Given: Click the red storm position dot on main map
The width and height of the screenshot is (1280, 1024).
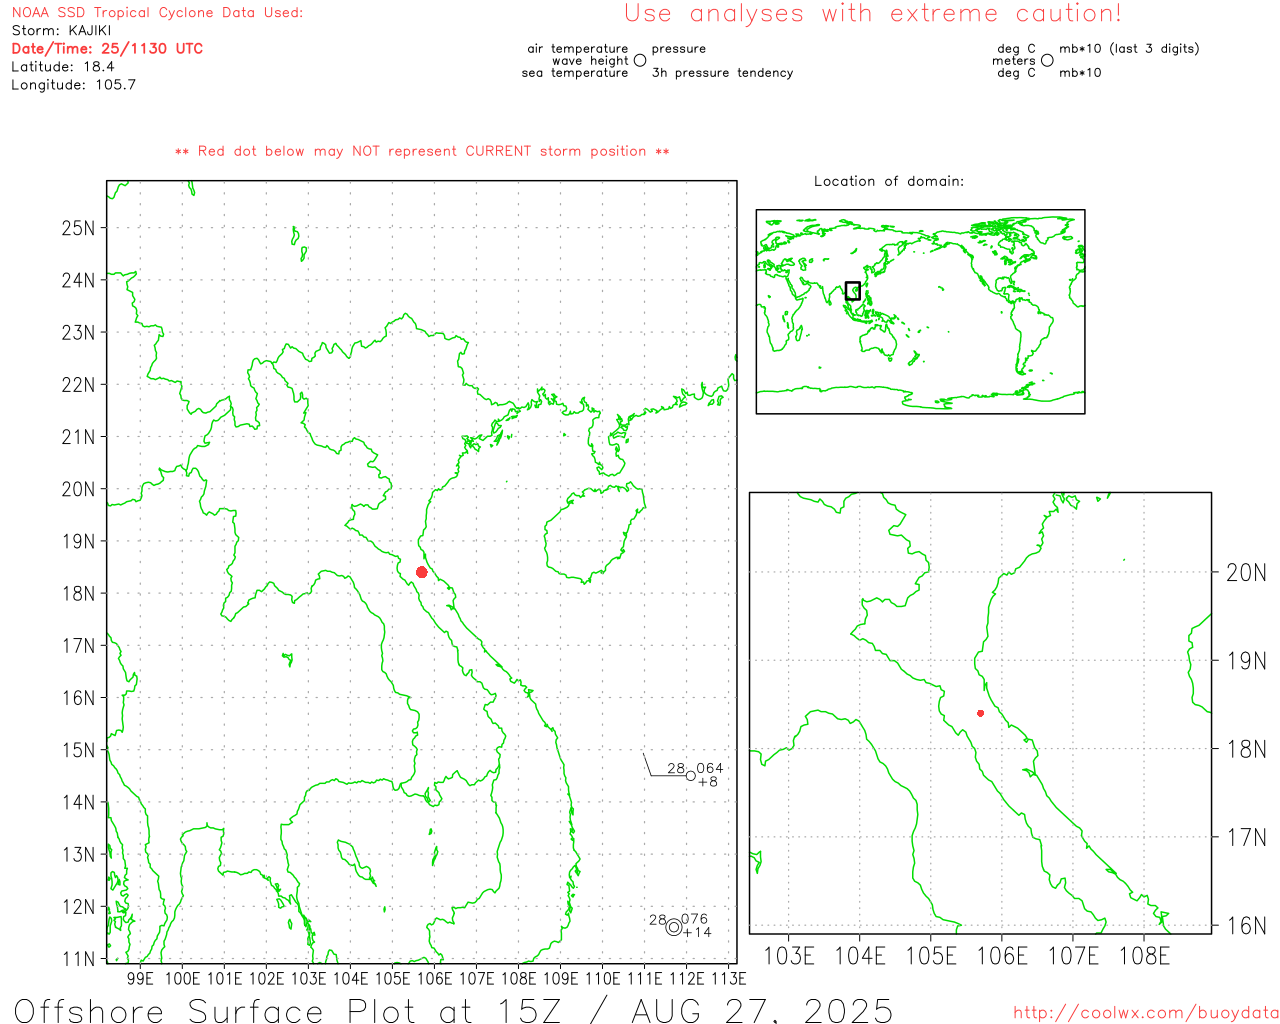Looking at the screenshot, I should [422, 572].
